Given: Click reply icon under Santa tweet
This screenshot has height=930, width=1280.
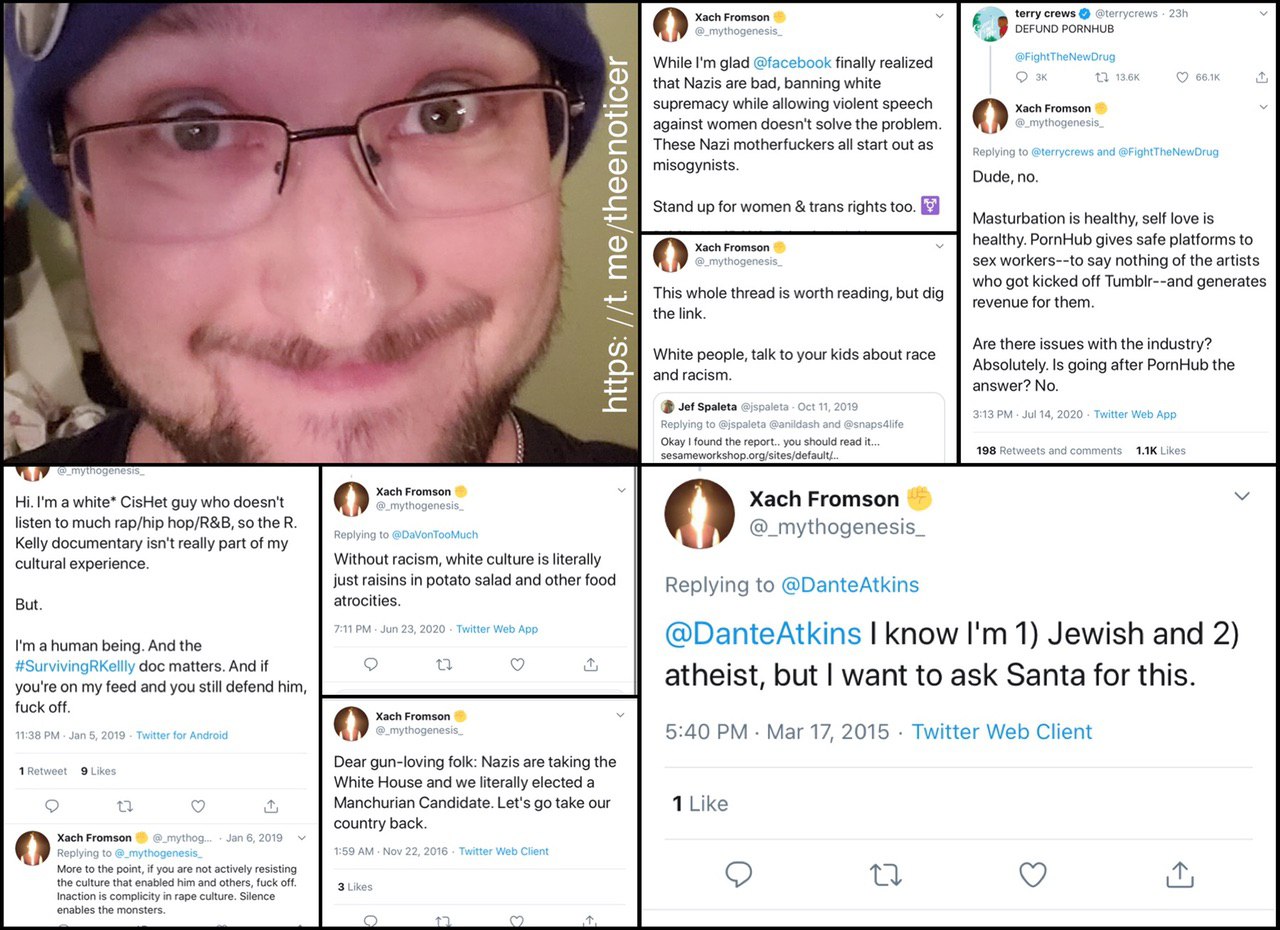Looking at the screenshot, I should click(738, 875).
